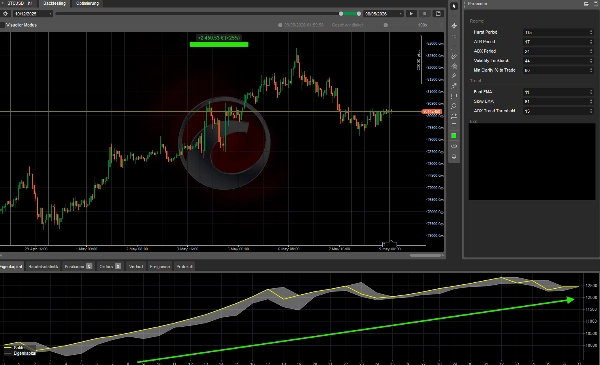Viewport: 600px width, 365px height.
Task: Click the Min Conf % to Trade field
Action: [558, 70]
